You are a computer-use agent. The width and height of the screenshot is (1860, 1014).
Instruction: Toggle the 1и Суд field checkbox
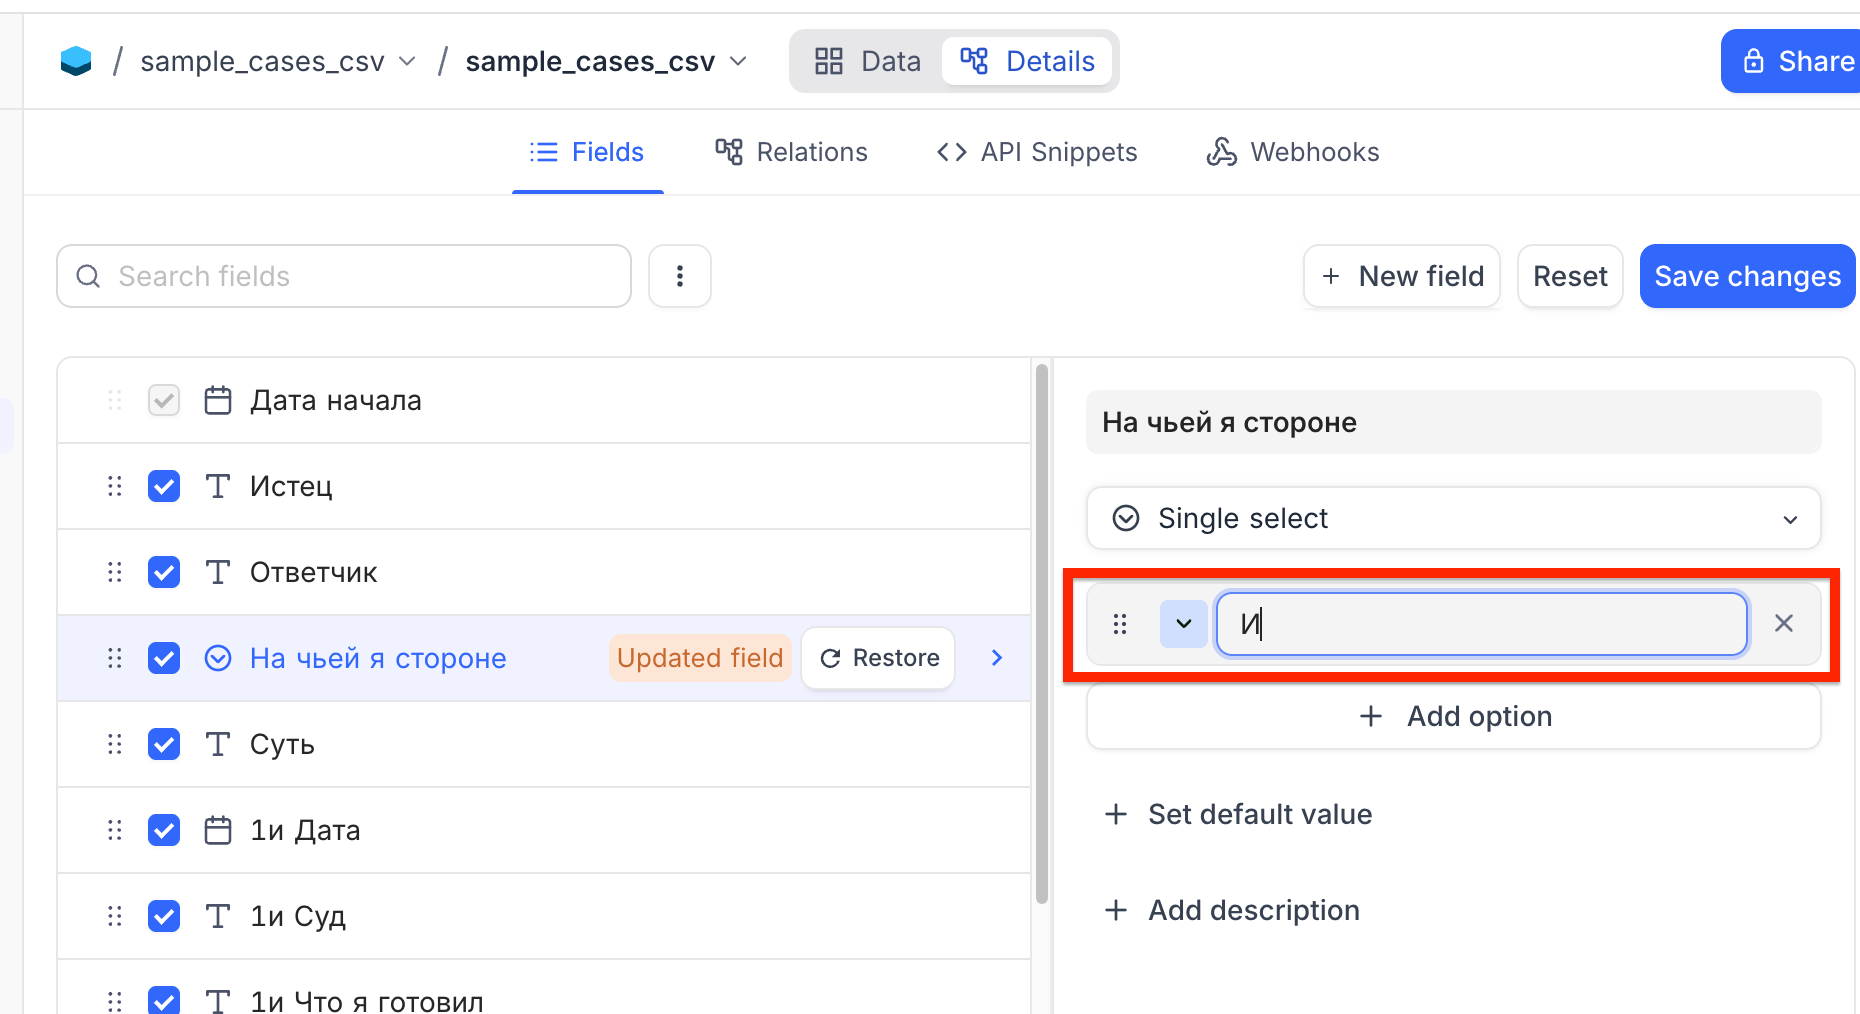pos(164,916)
